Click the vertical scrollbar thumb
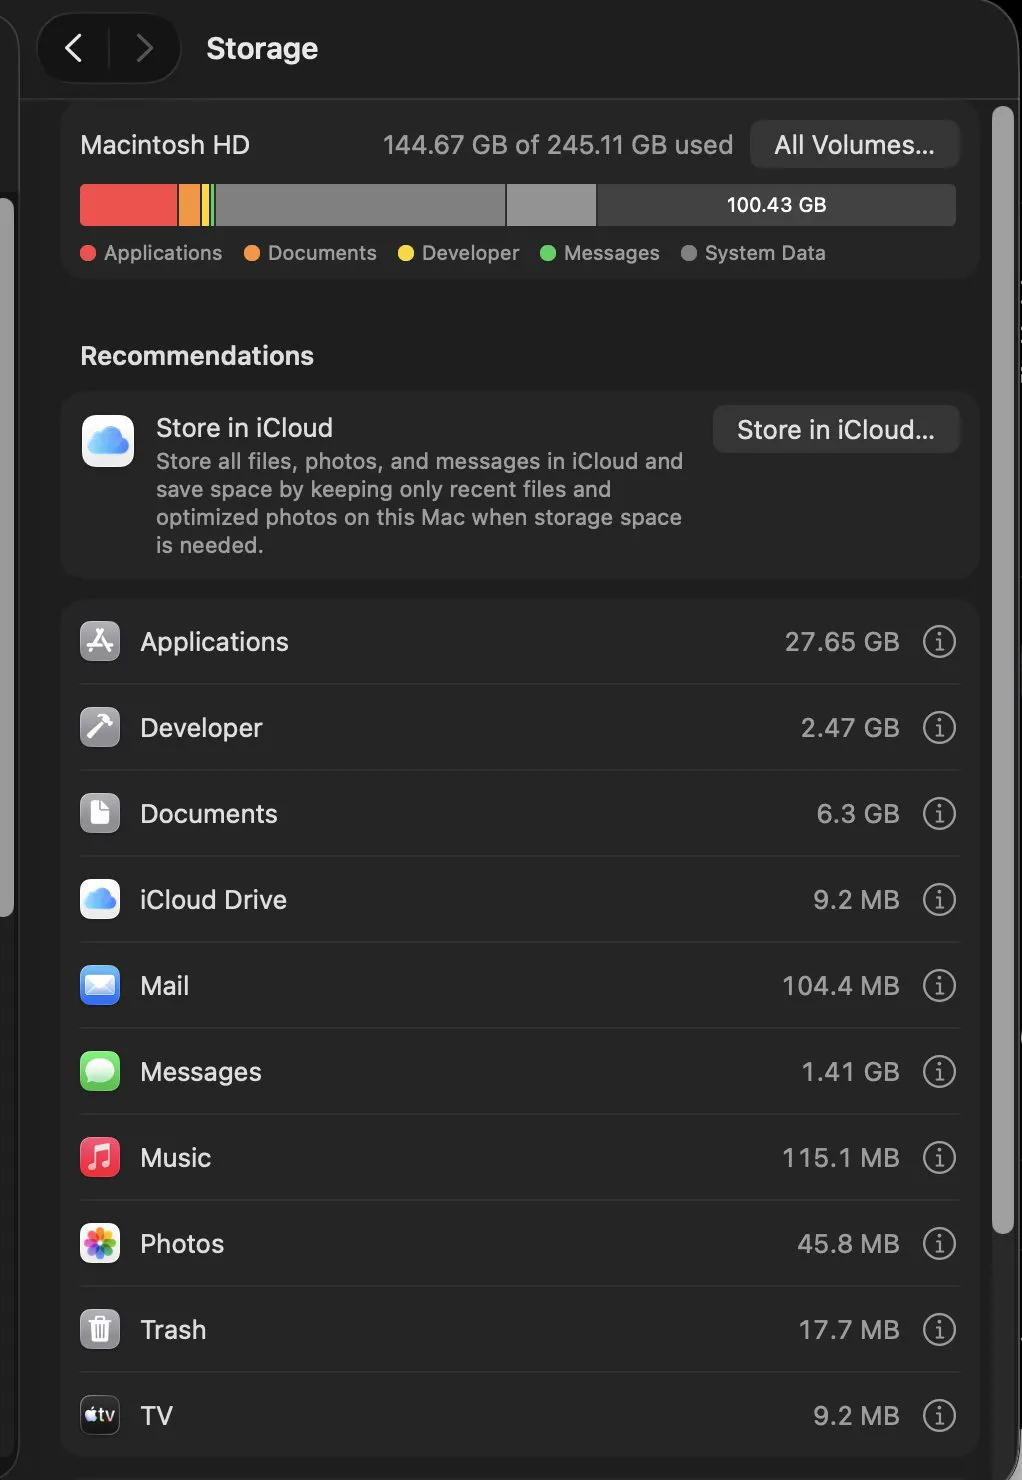The image size is (1022, 1480). click(1002, 670)
